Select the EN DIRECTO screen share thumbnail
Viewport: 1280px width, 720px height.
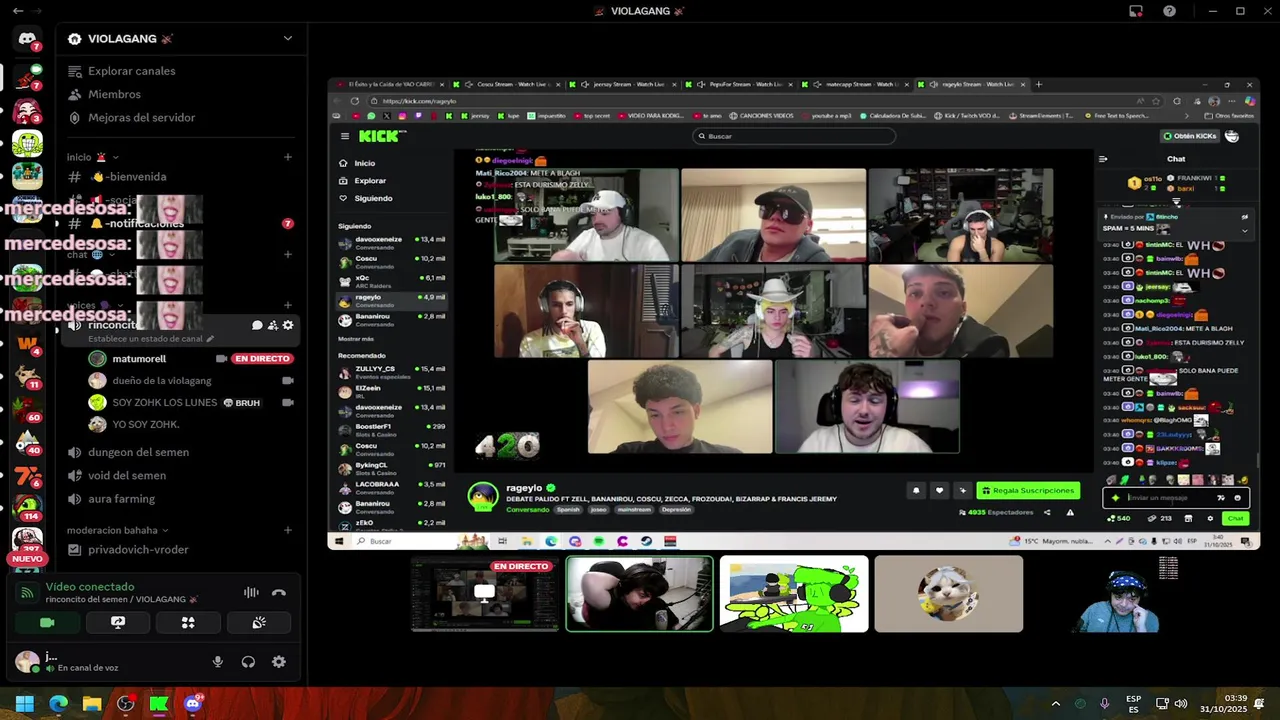pos(485,594)
